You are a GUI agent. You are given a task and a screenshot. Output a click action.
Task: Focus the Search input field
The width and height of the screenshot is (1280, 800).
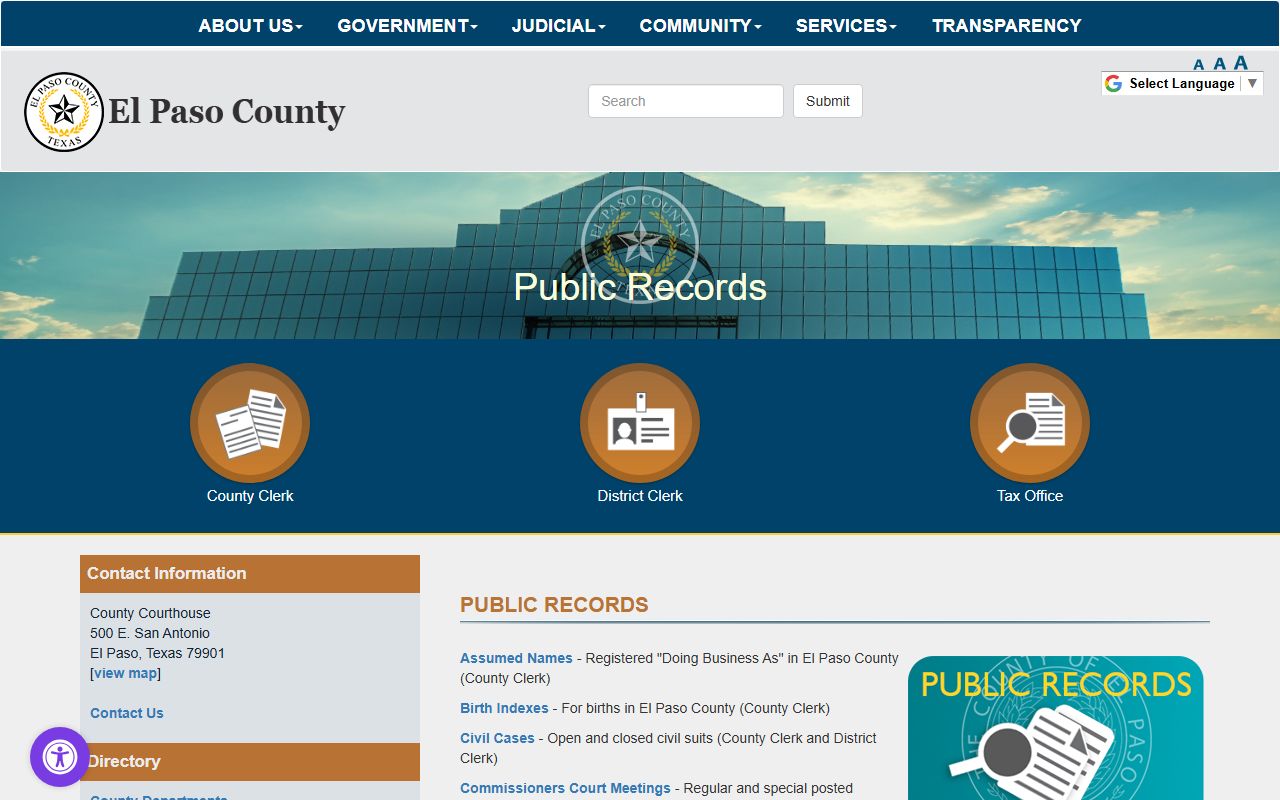[x=686, y=101]
